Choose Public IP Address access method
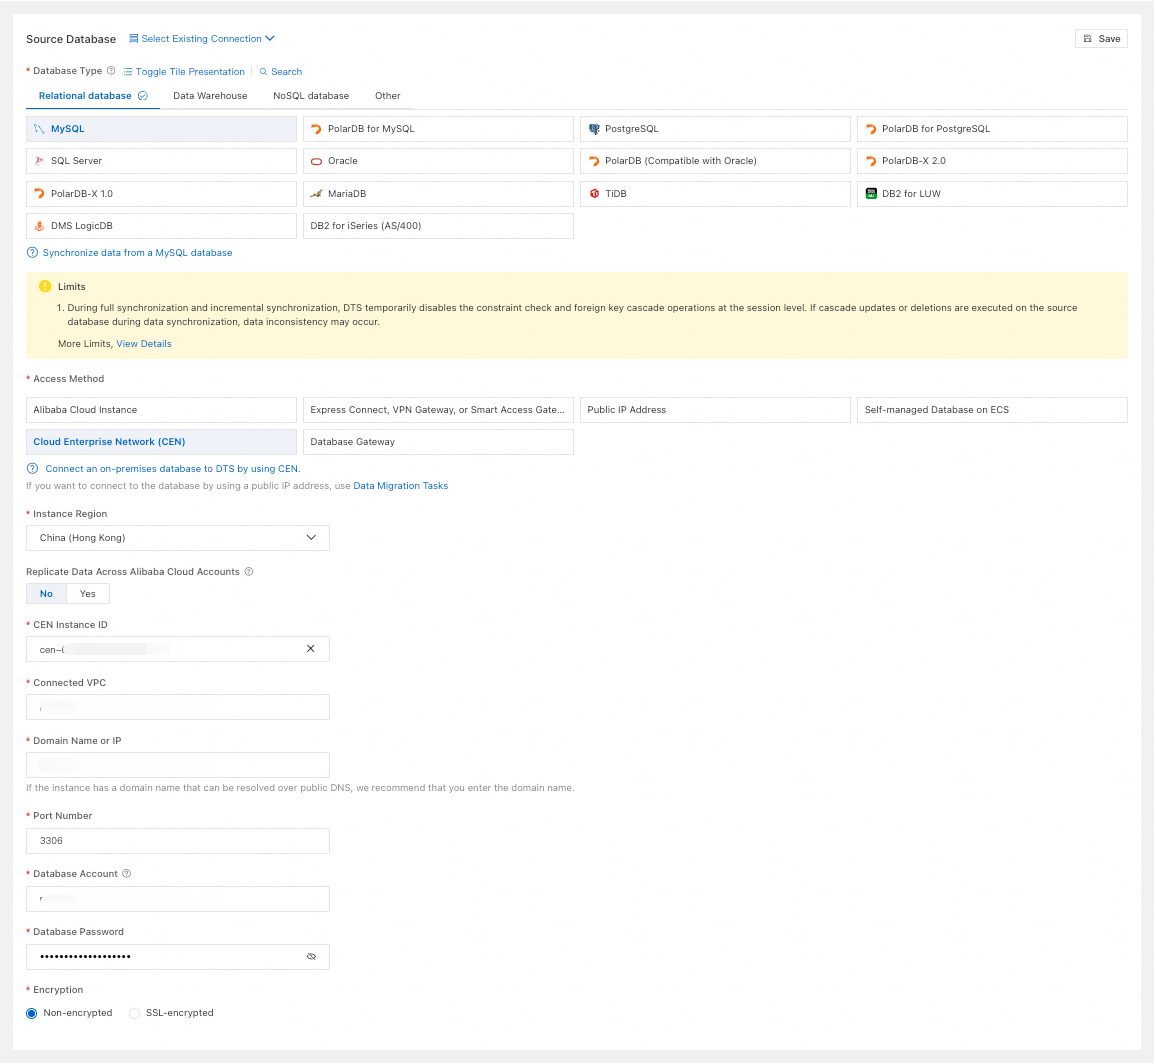This screenshot has height=1064, width=1155. click(715, 410)
